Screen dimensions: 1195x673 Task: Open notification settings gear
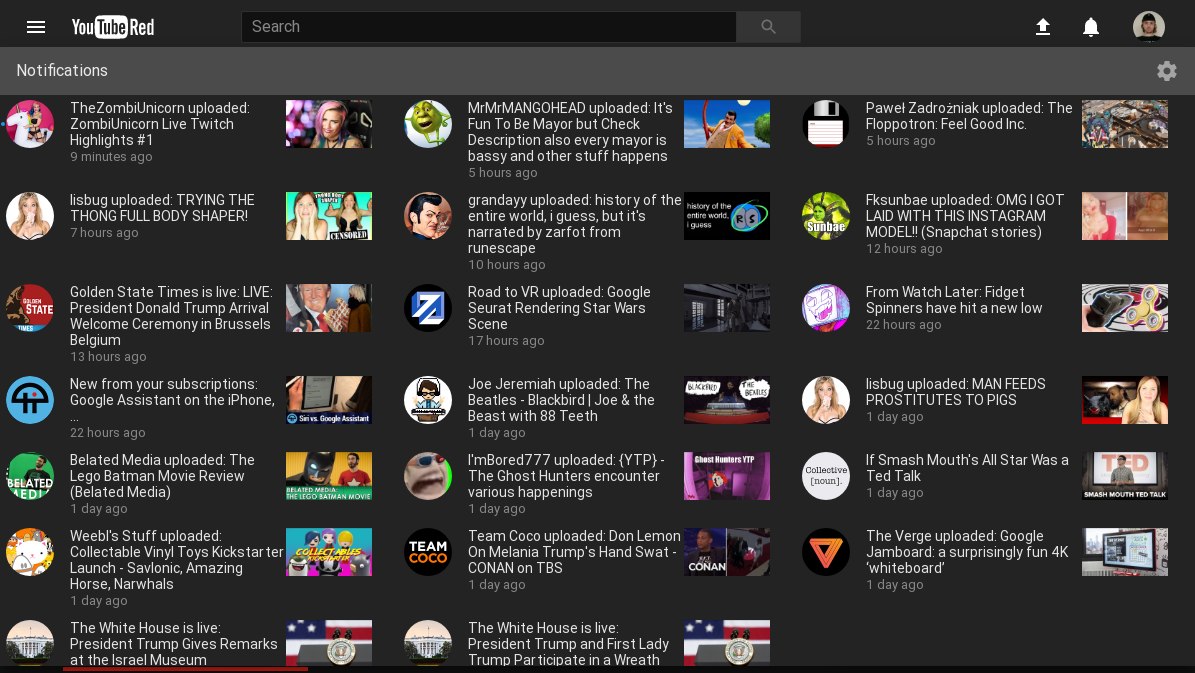1166,71
